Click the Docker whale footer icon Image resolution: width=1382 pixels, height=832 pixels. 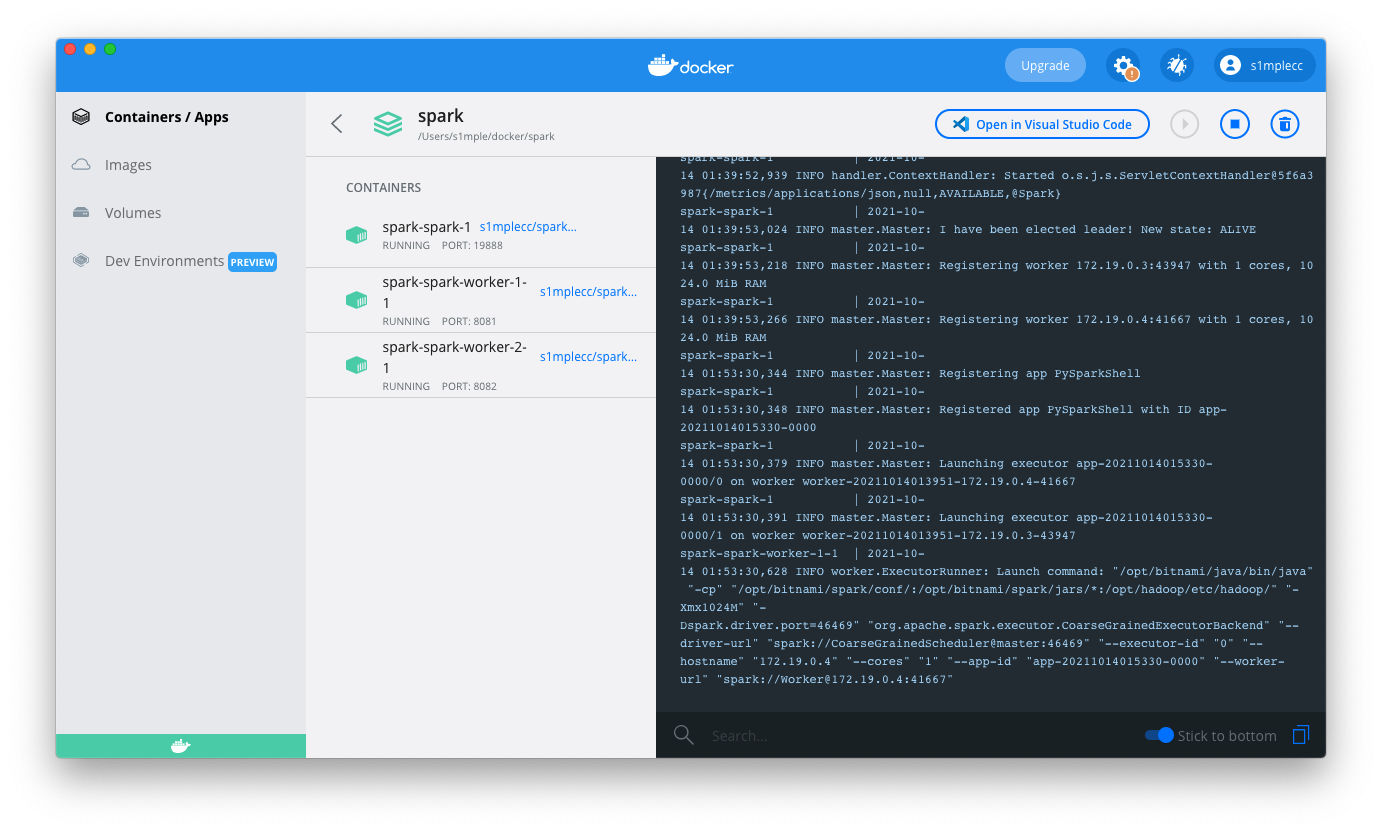point(180,745)
